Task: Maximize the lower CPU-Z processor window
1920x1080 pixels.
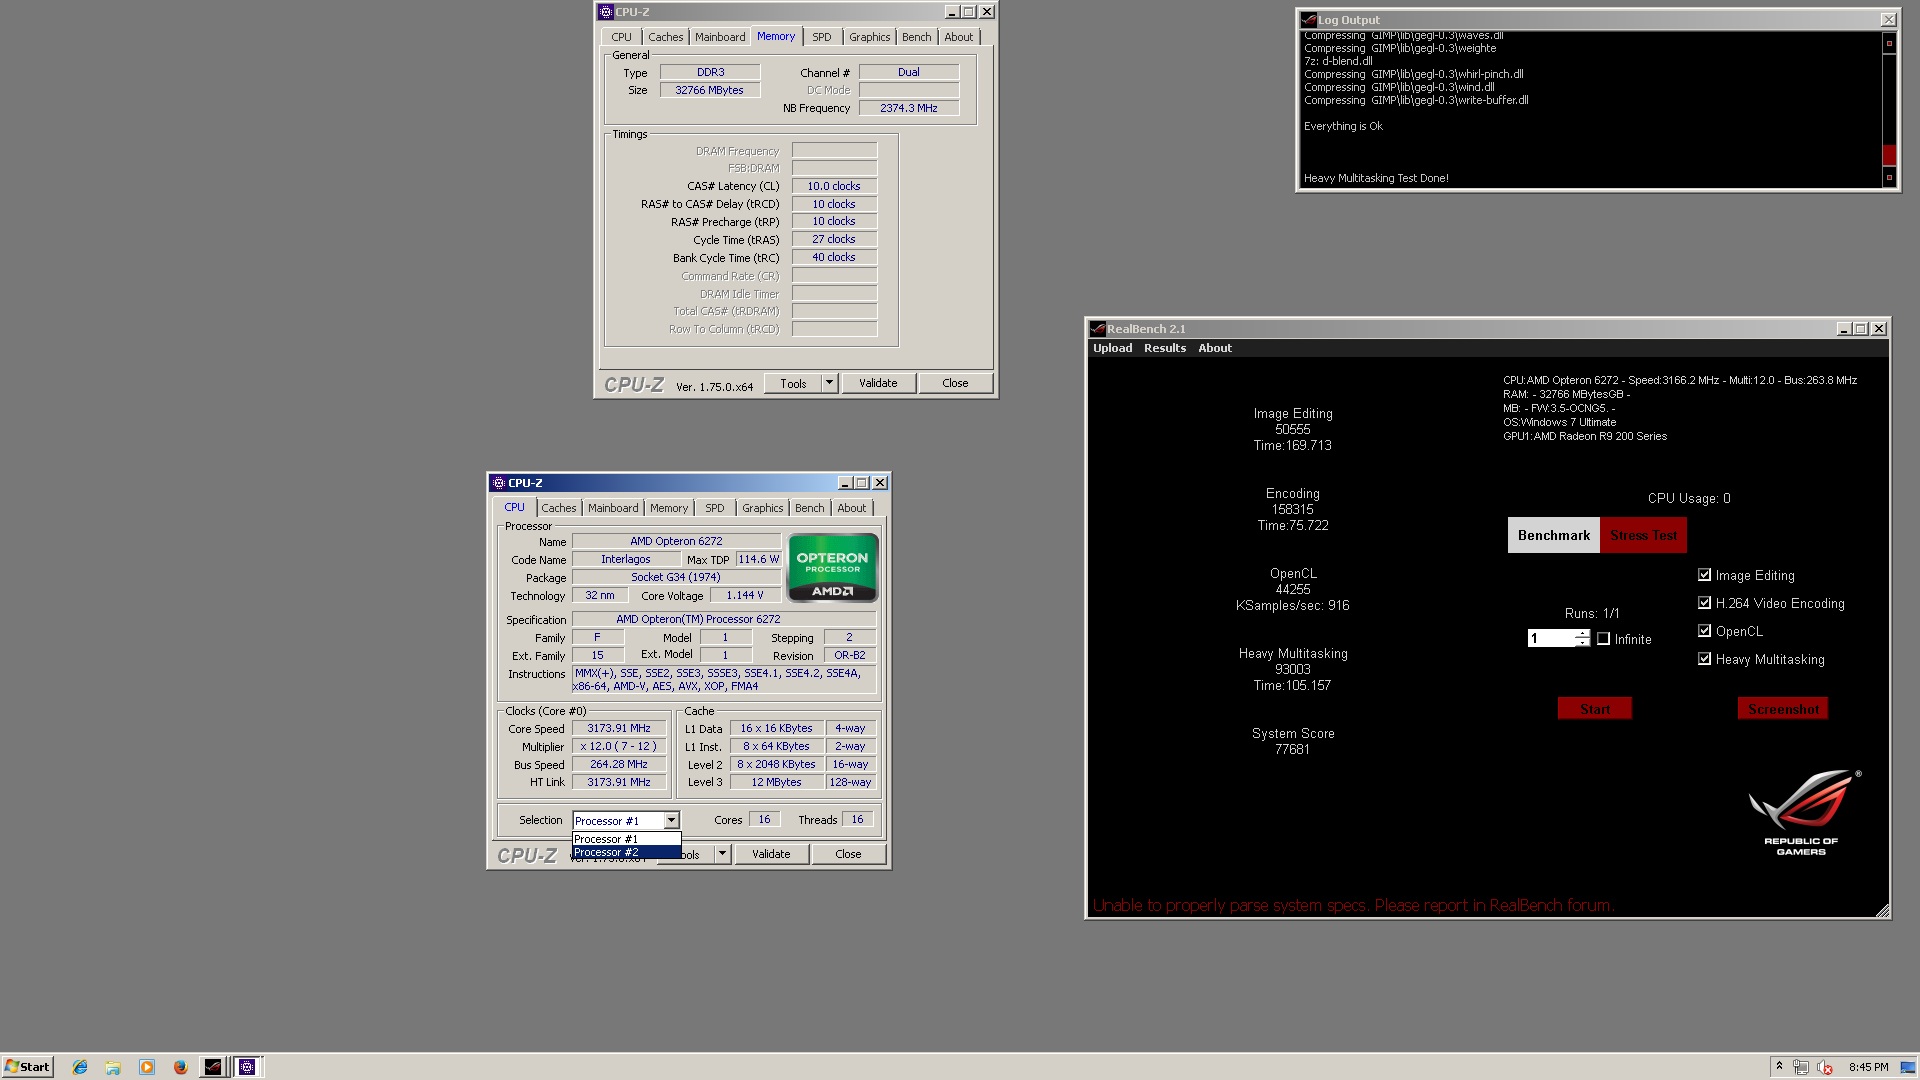Action: click(862, 483)
